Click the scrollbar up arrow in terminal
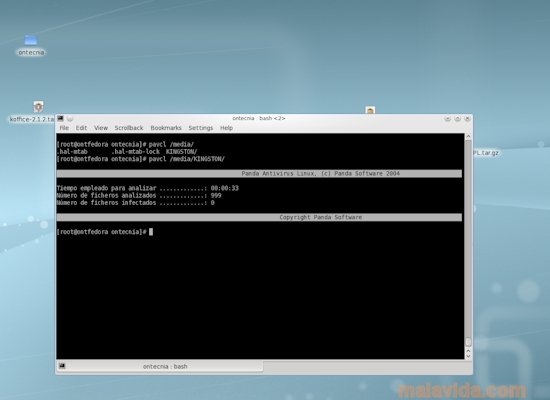 point(468,136)
